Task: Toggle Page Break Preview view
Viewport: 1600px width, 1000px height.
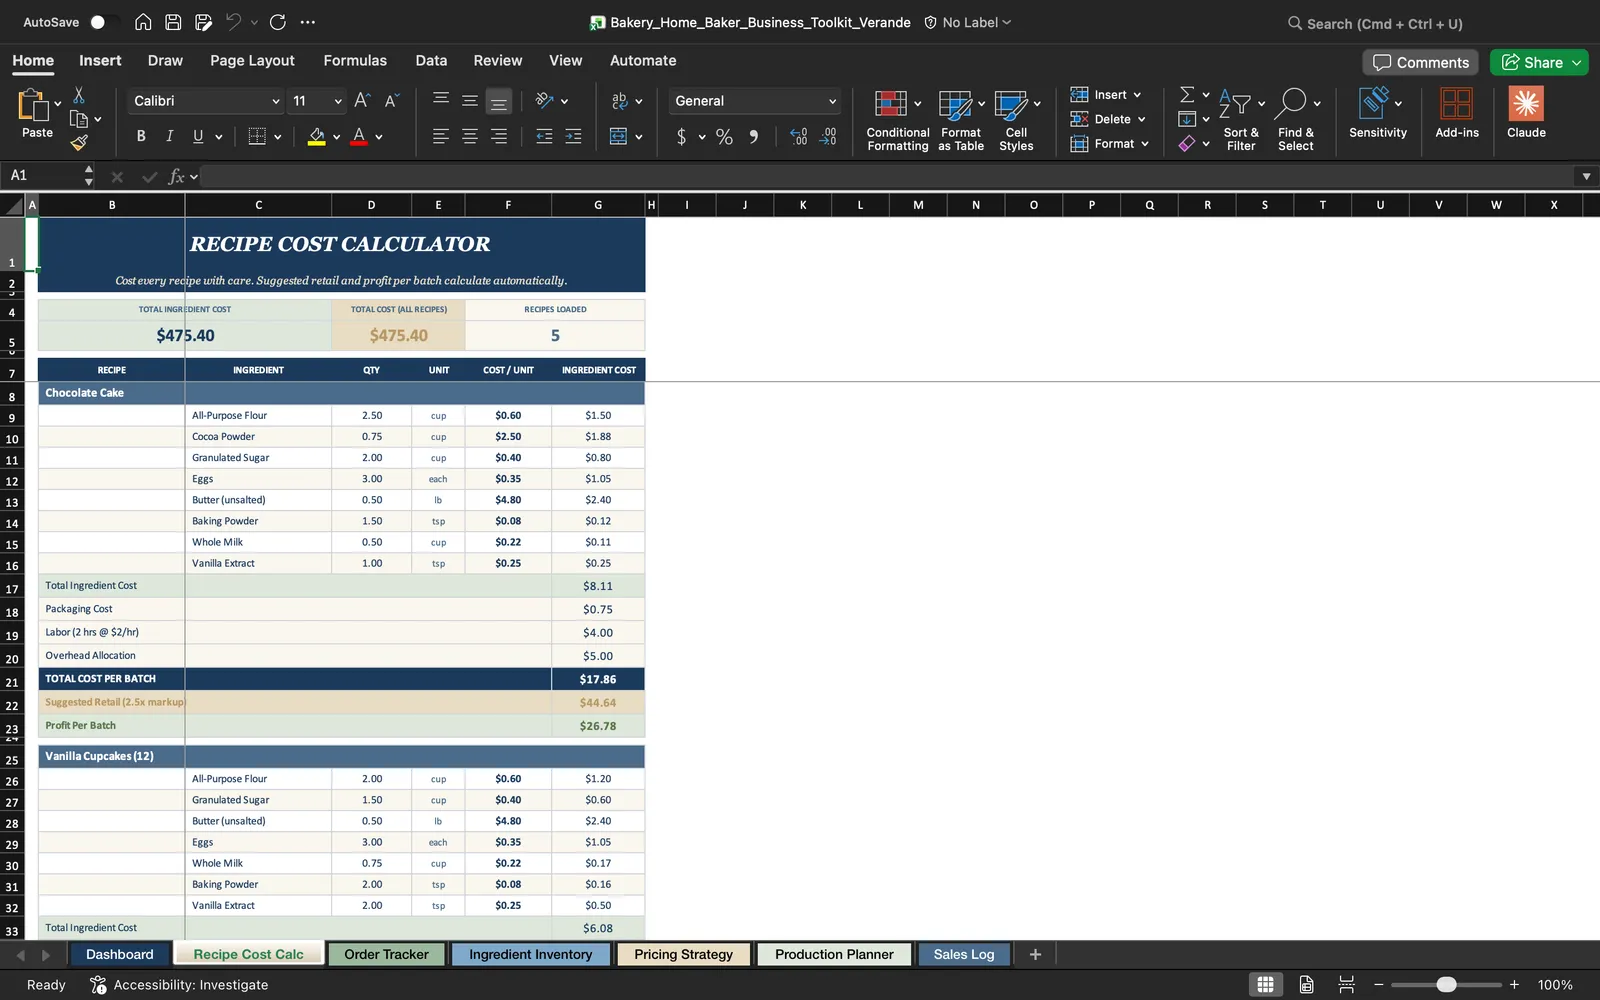Action: [x=1346, y=984]
